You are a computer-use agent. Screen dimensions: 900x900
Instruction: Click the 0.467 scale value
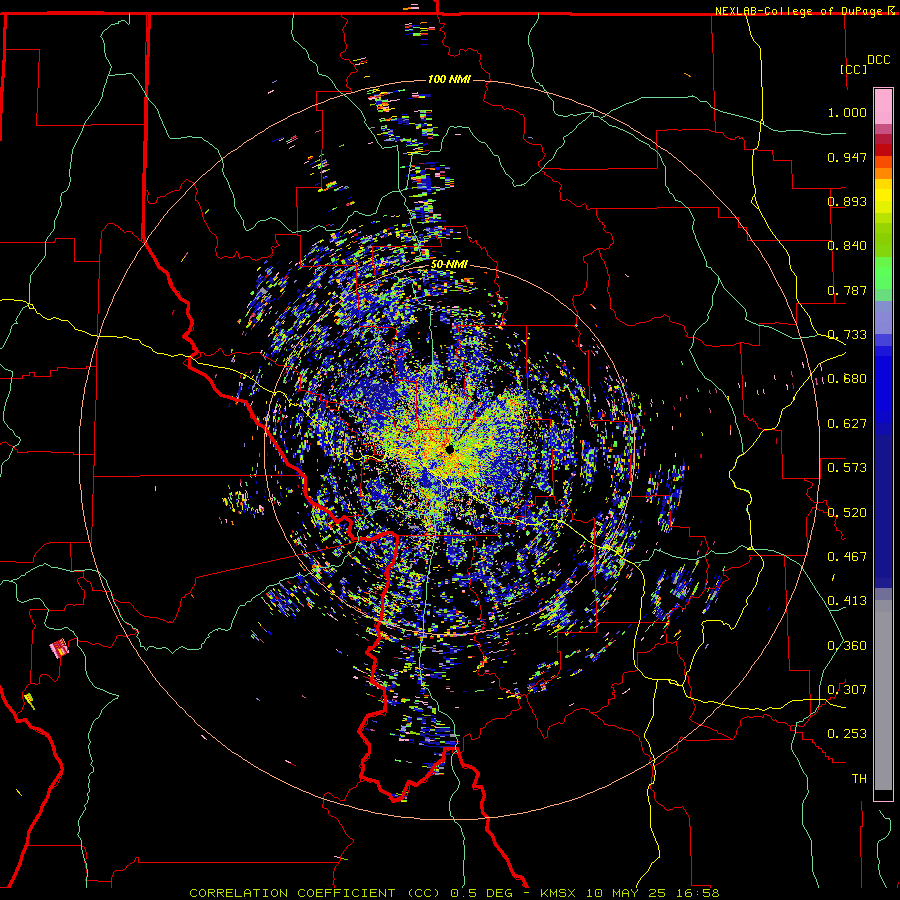click(847, 557)
